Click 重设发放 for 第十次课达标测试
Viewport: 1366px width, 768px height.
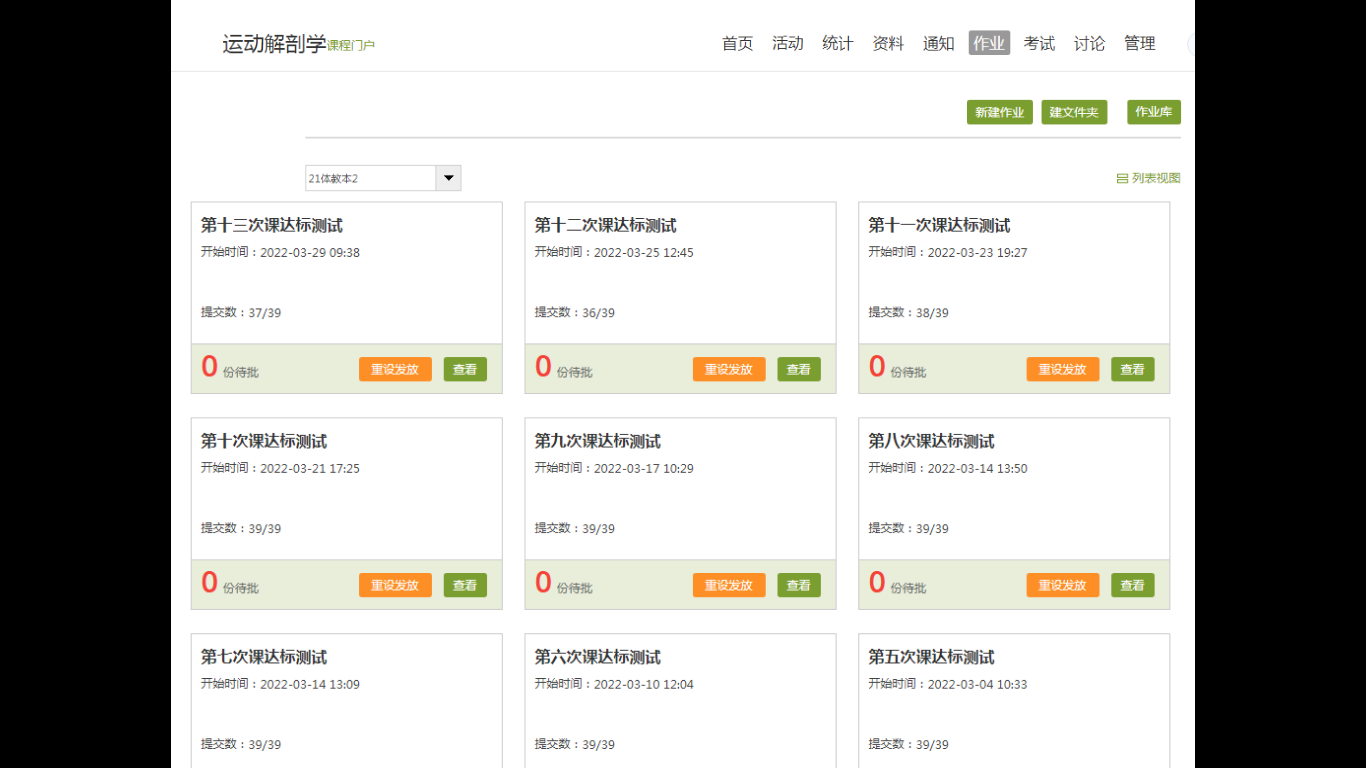click(395, 585)
